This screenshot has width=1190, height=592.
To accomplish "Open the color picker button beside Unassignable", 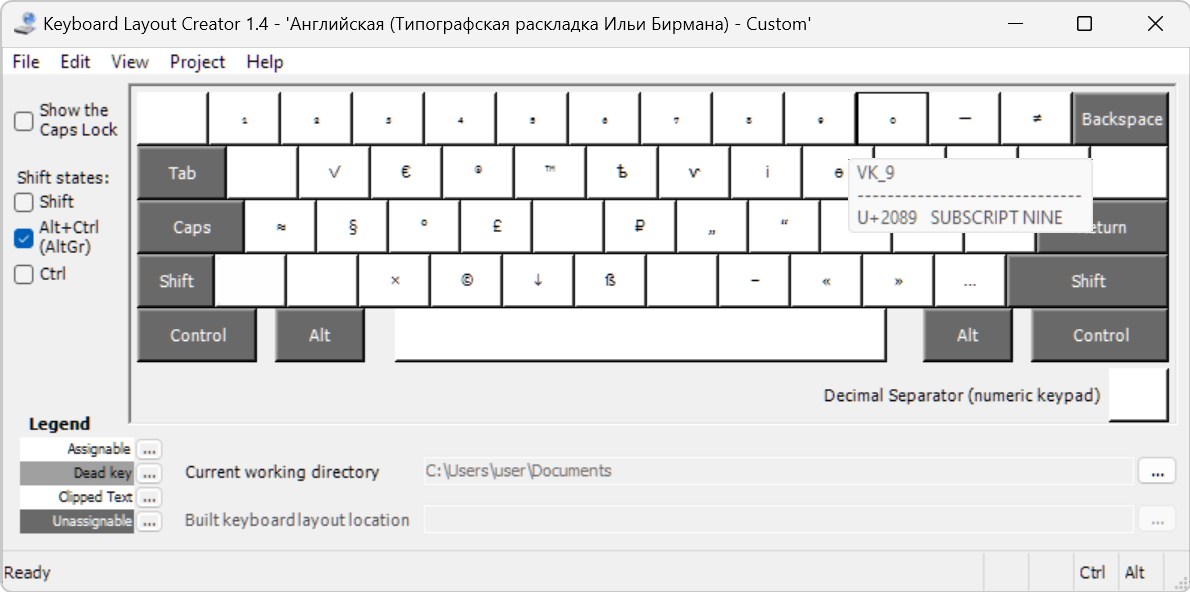I will click(x=150, y=521).
